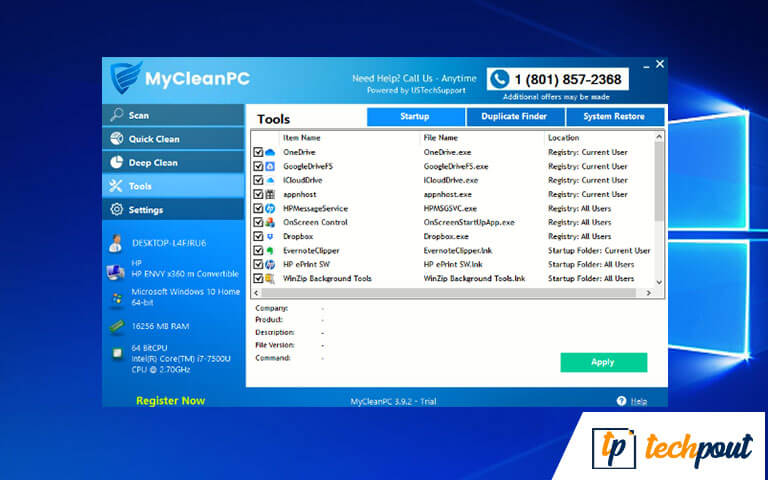The width and height of the screenshot is (768, 480).
Task: Uncheck WinZip Background Tools entry
Action: coord(258,278)
